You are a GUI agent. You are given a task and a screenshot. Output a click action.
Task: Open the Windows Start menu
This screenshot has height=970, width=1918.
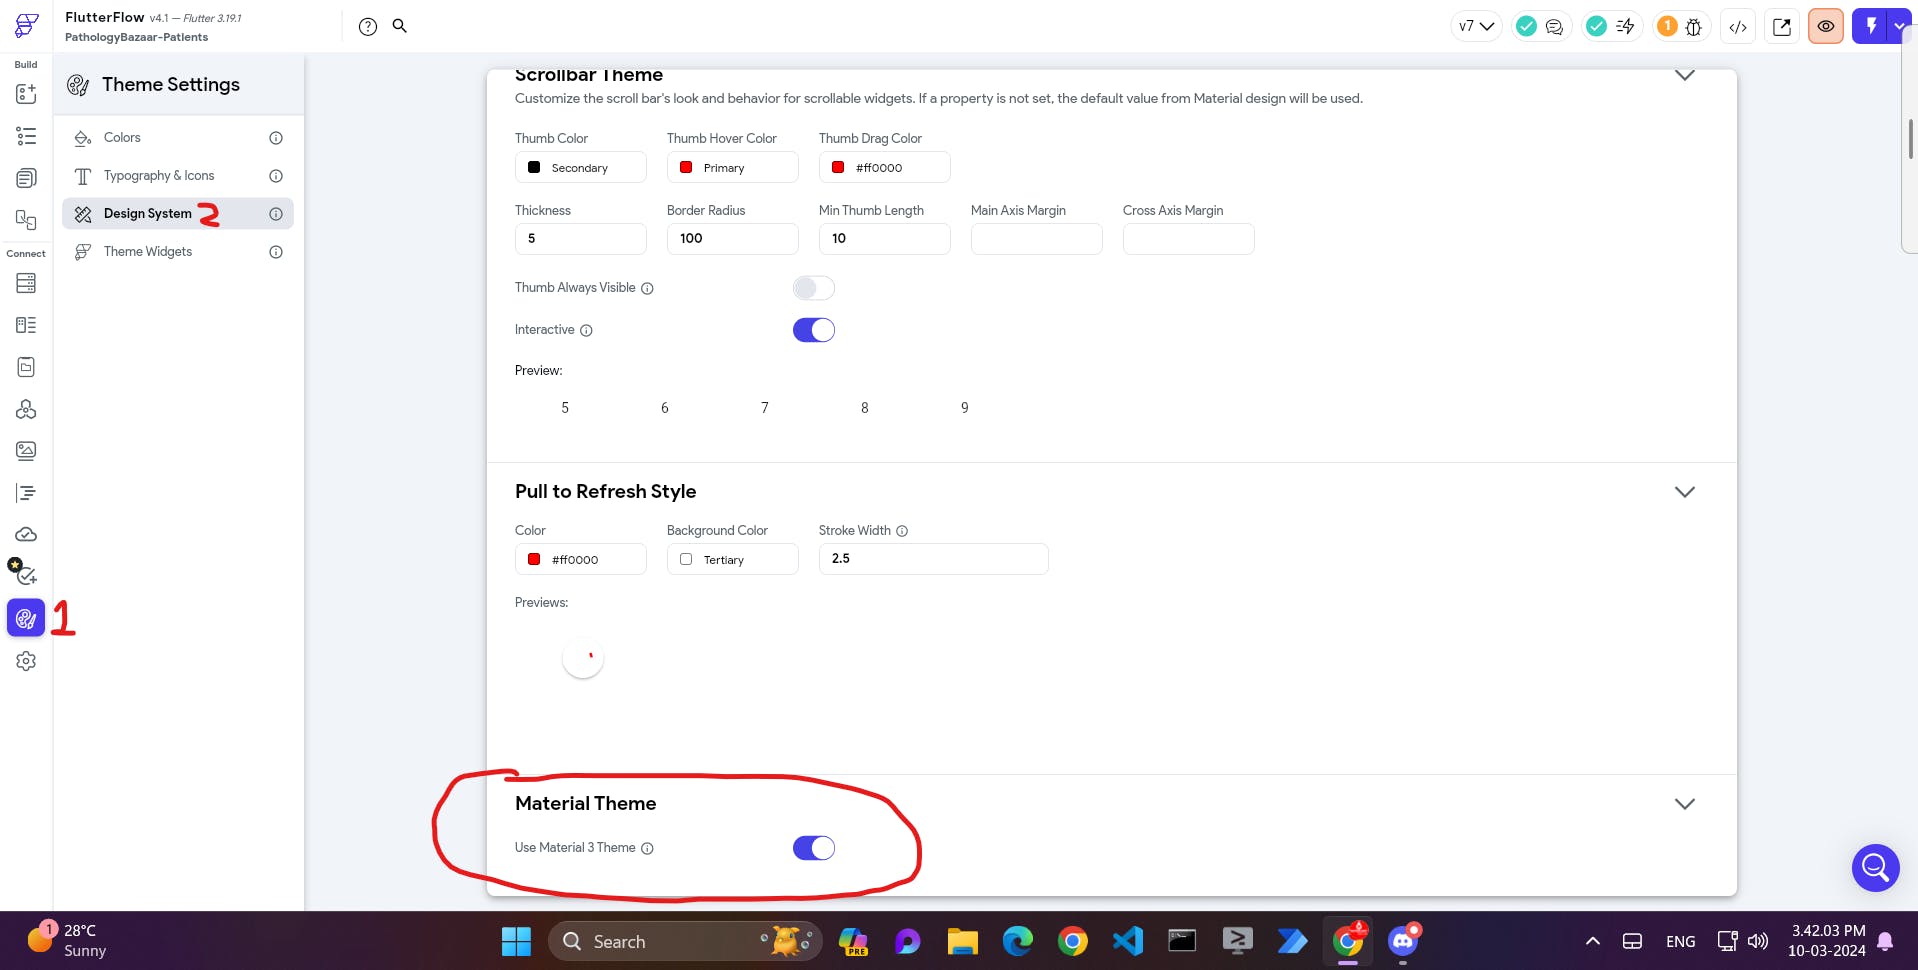[x=516, y=941]
